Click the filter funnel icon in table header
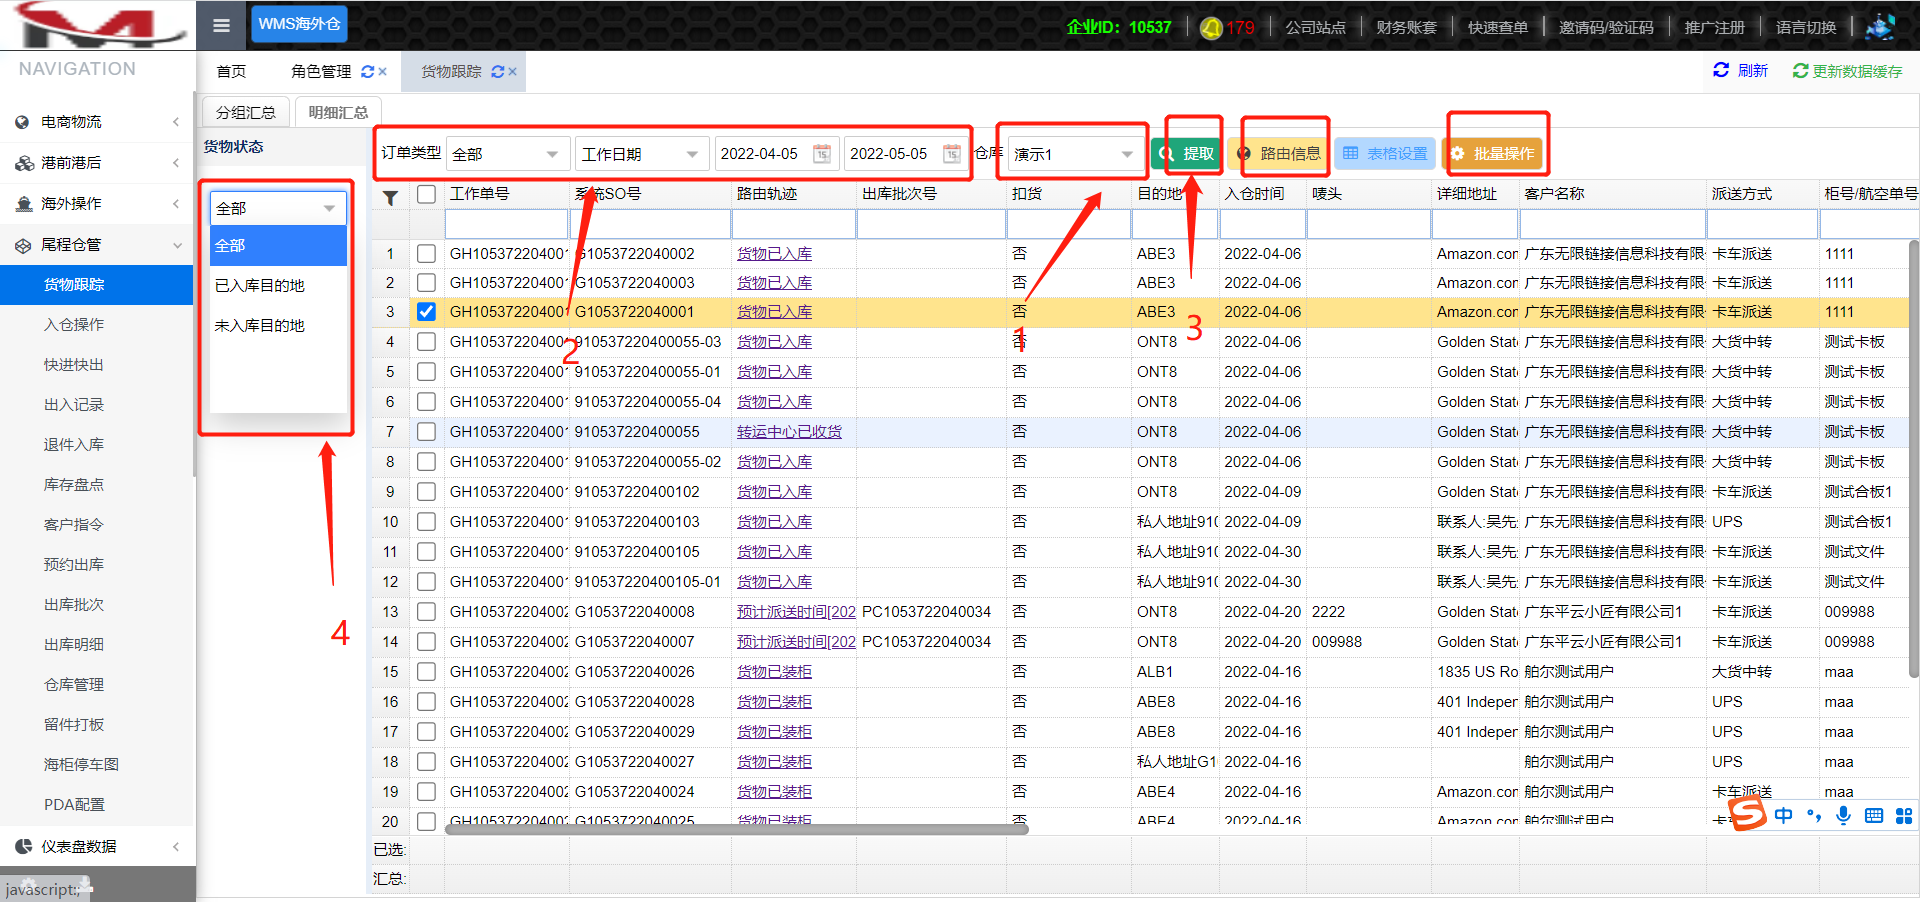The image size is (1920, 902). 391,197
